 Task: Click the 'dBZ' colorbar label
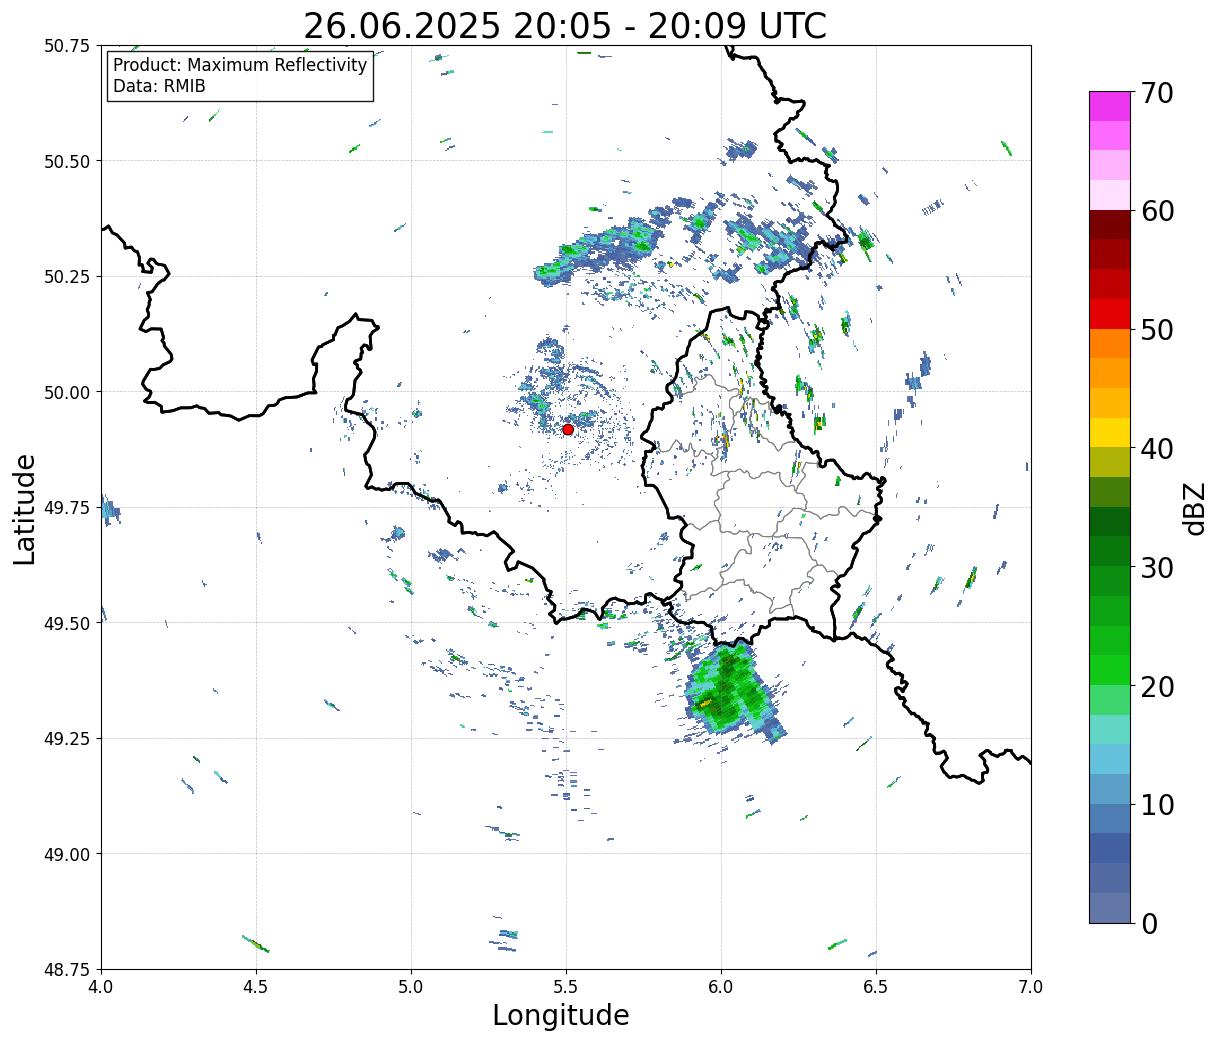pos(1194,508)
